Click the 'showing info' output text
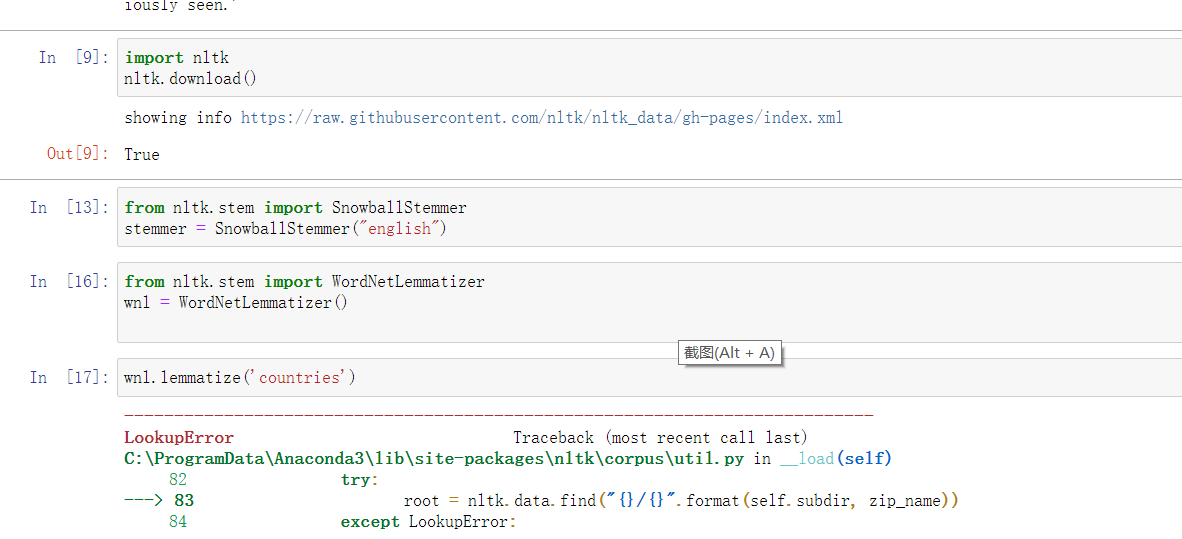1182x539 pixels. (x=178, y=118)
